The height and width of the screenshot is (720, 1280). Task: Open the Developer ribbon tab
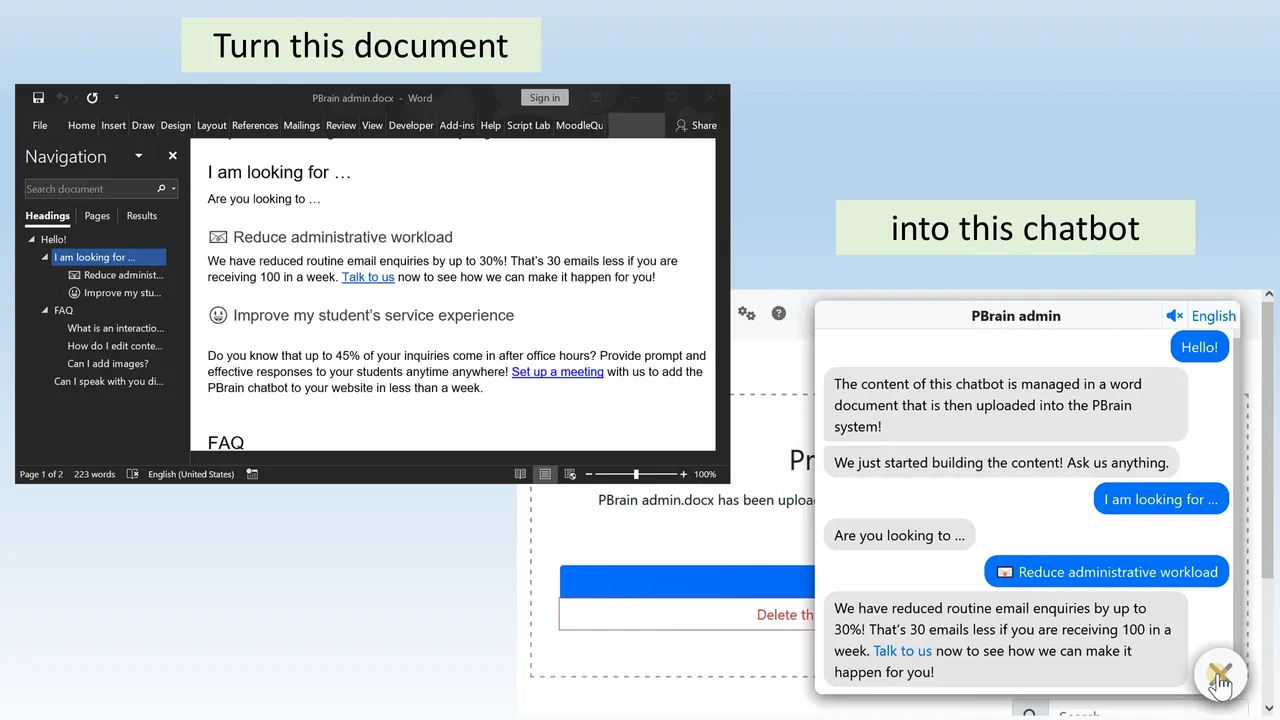[x=411, y=126]
